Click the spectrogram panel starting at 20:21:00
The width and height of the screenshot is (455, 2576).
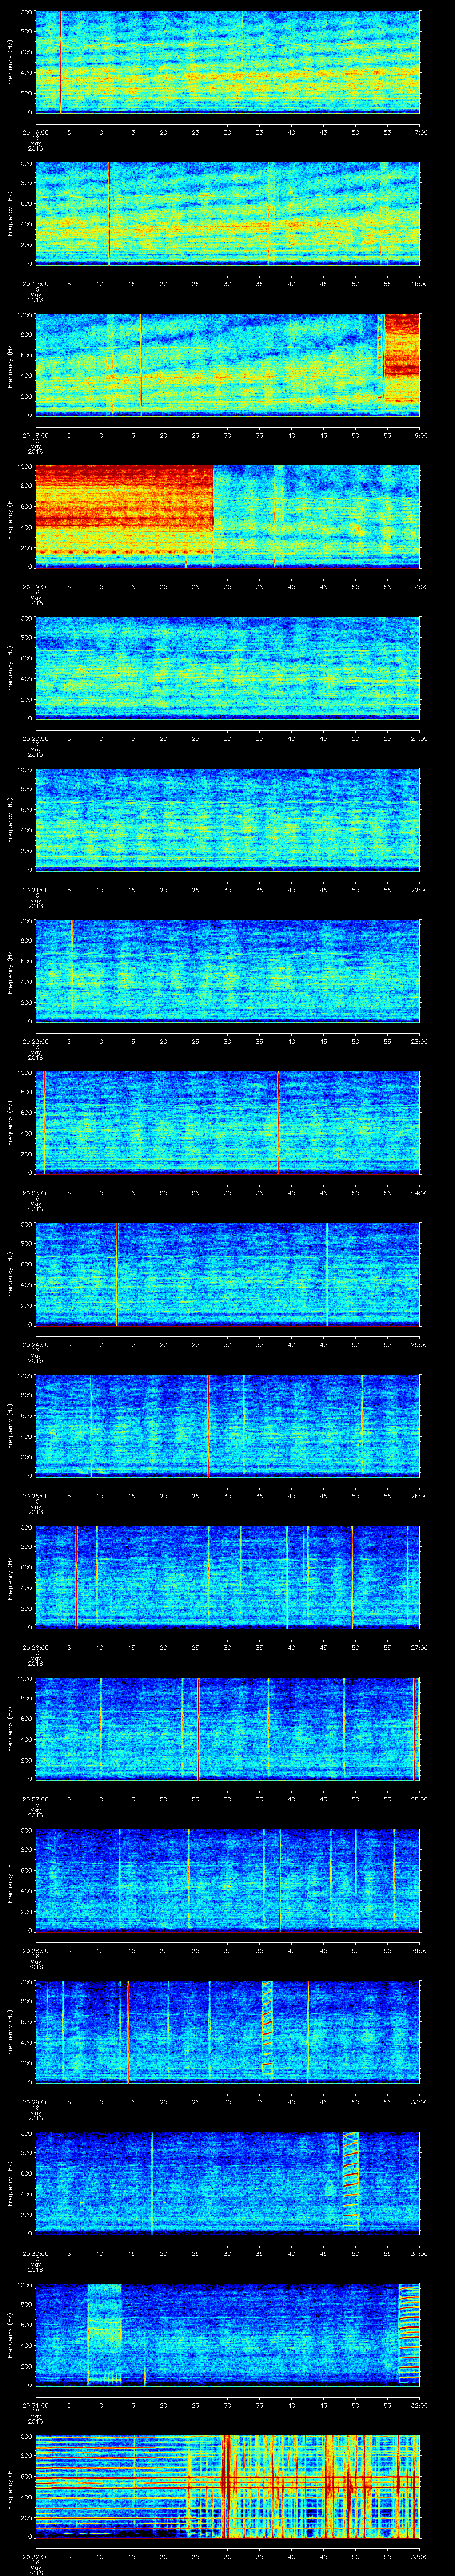[x=227, y=819]
